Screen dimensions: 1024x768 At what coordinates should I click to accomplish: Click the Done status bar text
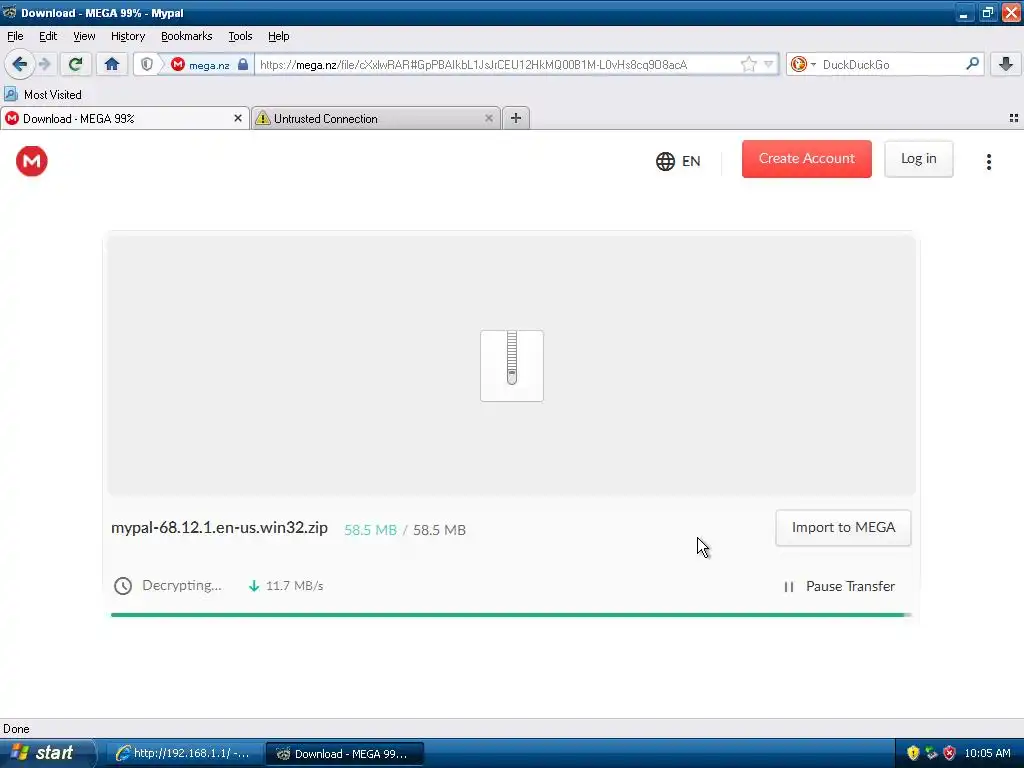coord(16,729)
